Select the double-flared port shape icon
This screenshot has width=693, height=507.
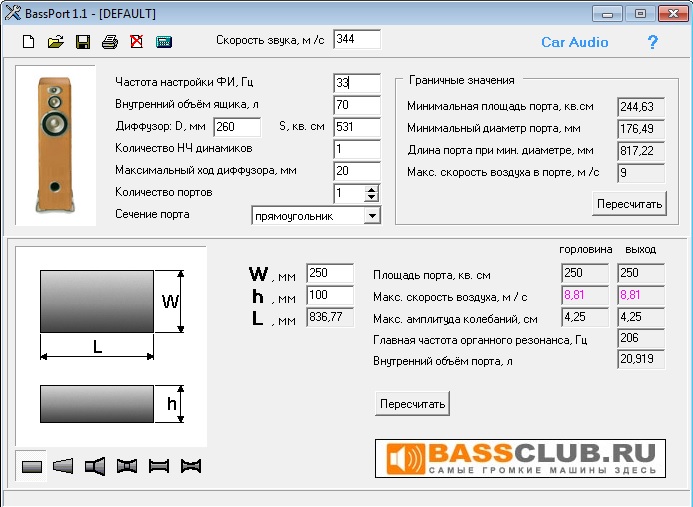coord(127,466)
